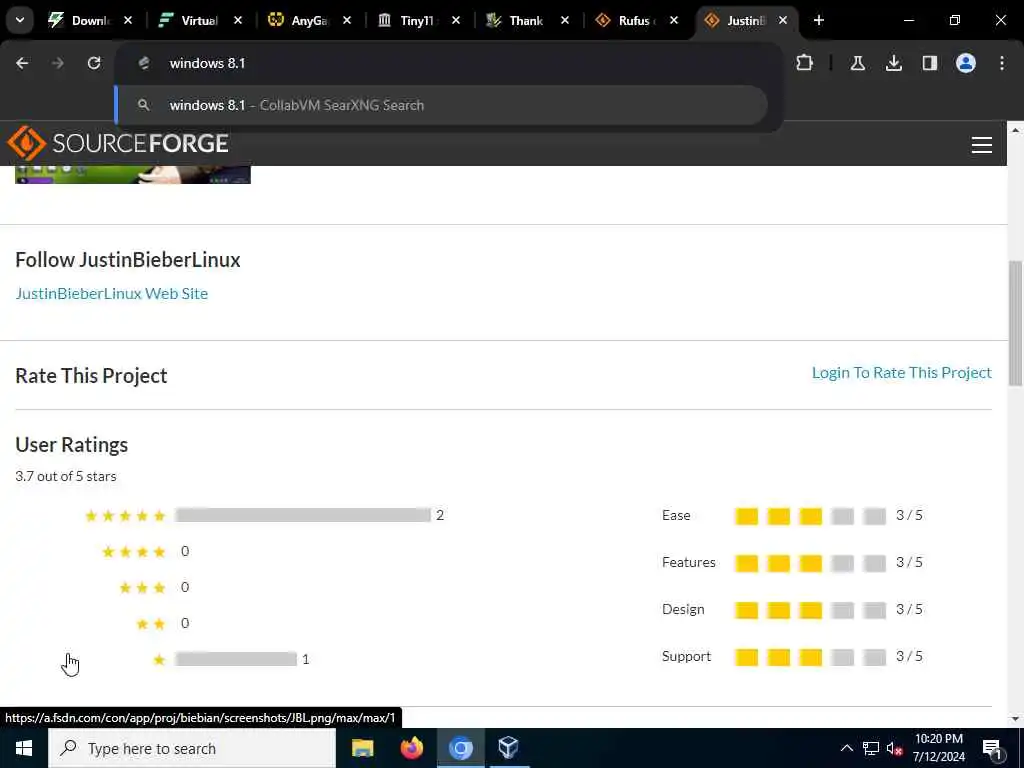
Task: Click the address bar with 'windows 8.1'
Action: pos(447,63)
